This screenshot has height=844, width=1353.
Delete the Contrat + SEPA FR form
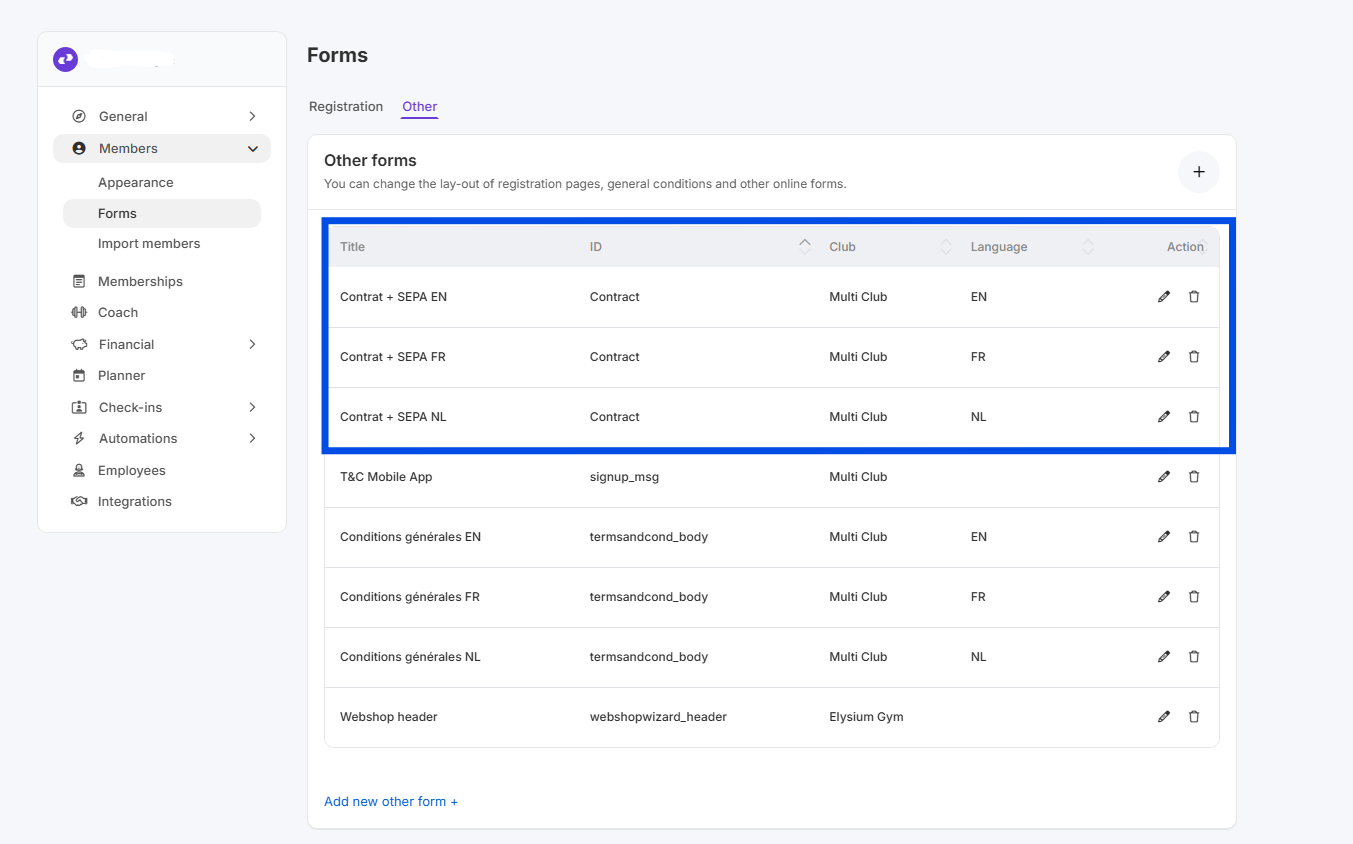click(1194, 357)
